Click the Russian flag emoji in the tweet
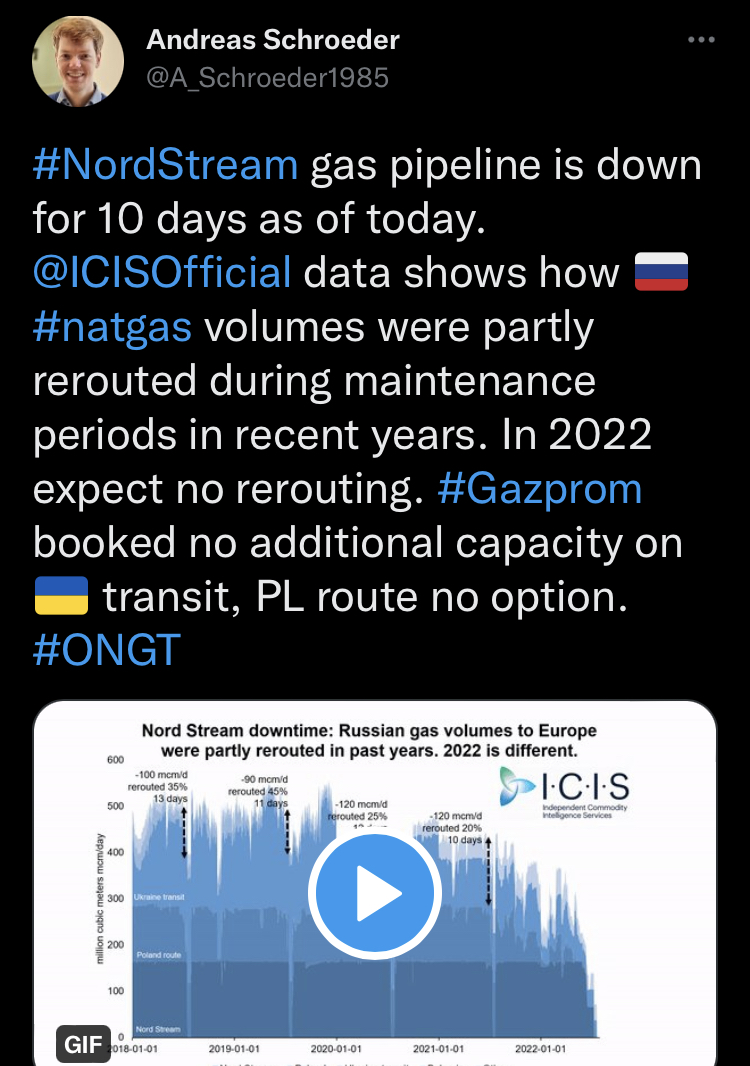 [661, 272]
